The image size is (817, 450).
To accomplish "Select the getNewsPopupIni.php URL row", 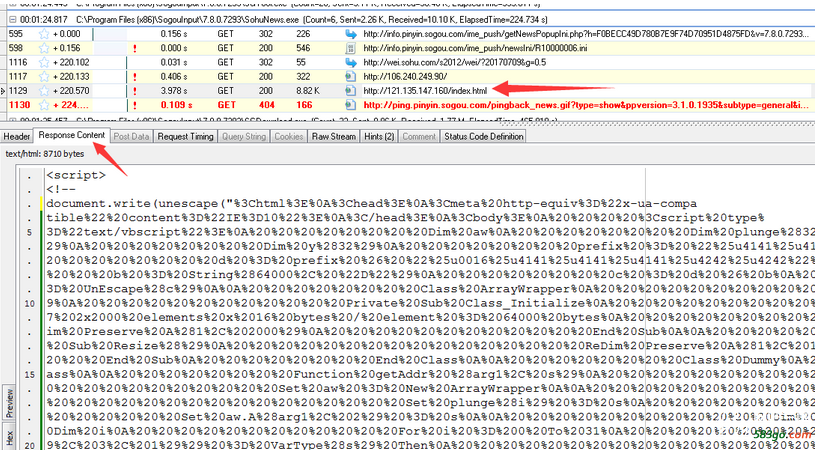I will click(586, 34).
